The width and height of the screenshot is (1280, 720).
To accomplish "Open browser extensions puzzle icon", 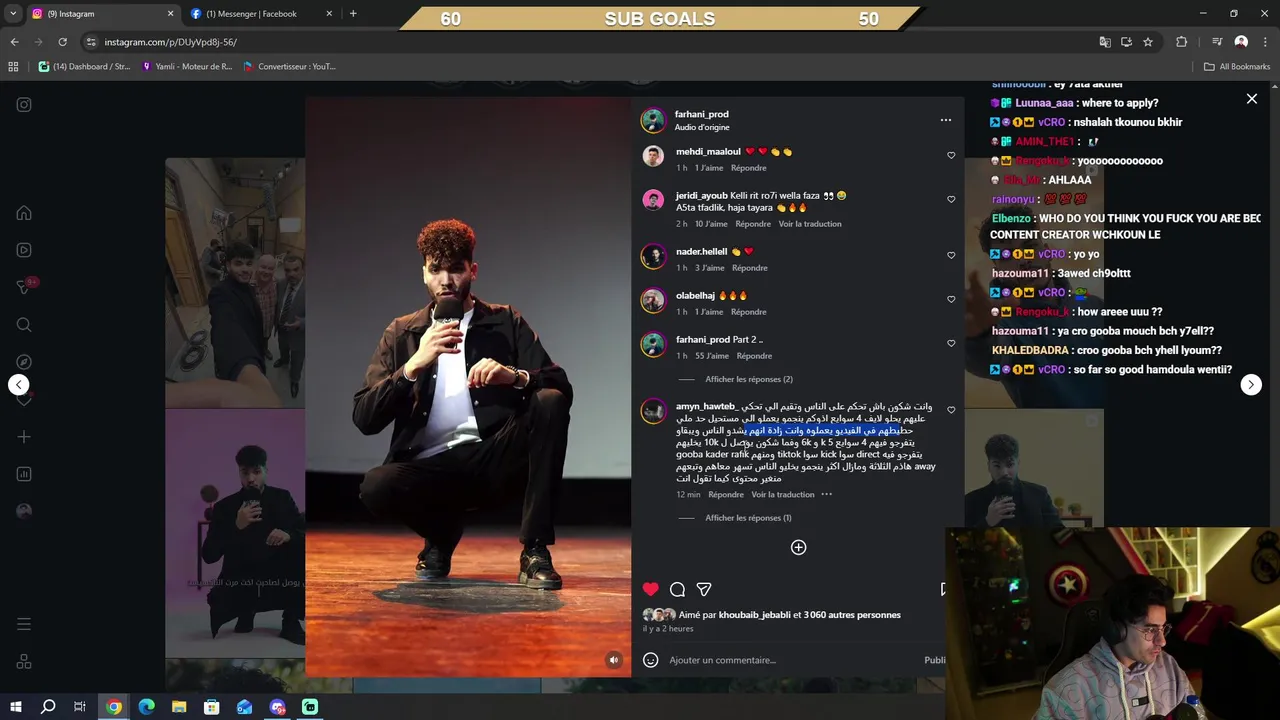I will pos(1182,42).
